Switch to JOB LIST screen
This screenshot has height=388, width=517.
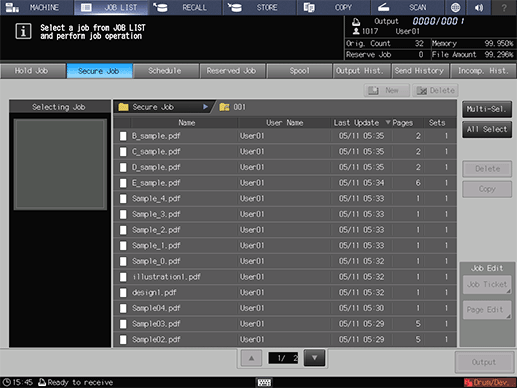coord(111,7)
